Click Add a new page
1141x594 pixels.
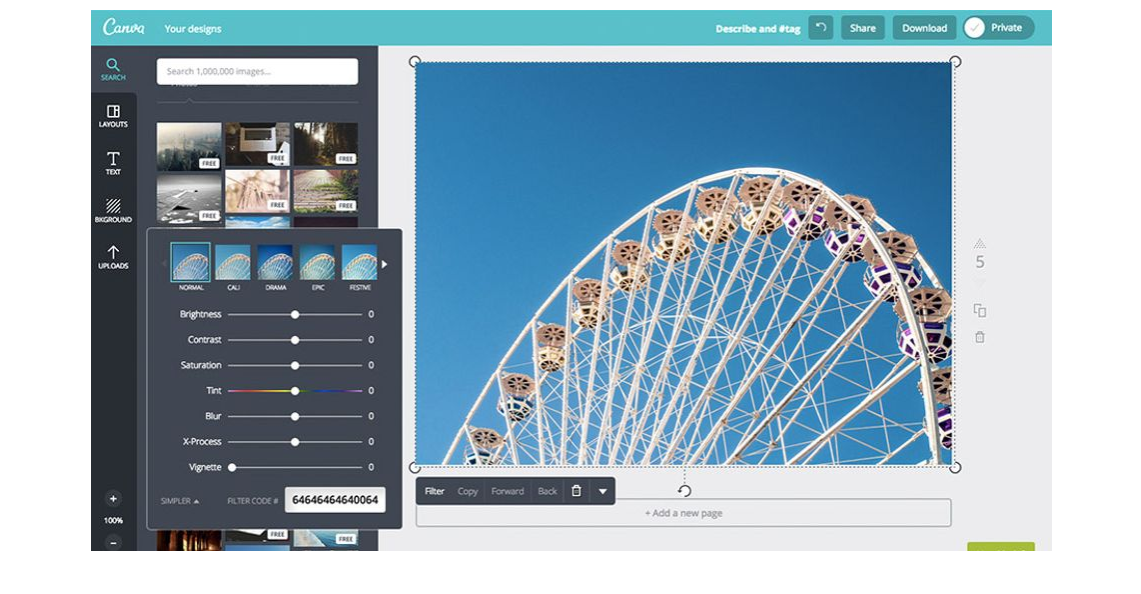[x=683, y=513]
